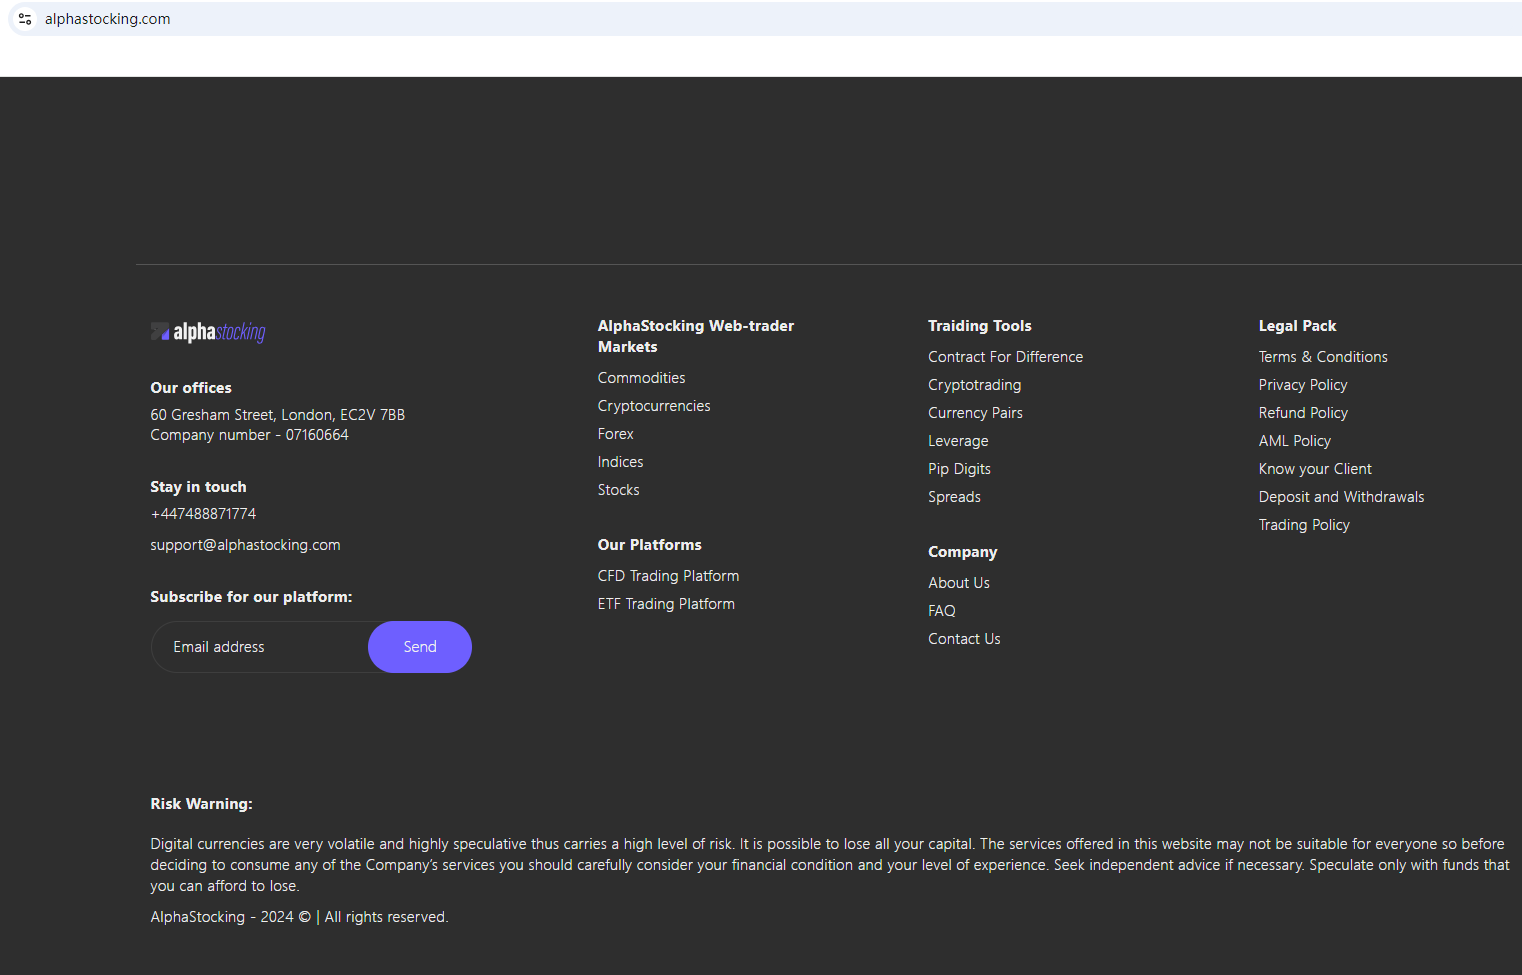Open Deposit and Withdrawals policy
Screen dimensions: 1522x975
point(1340,497)
